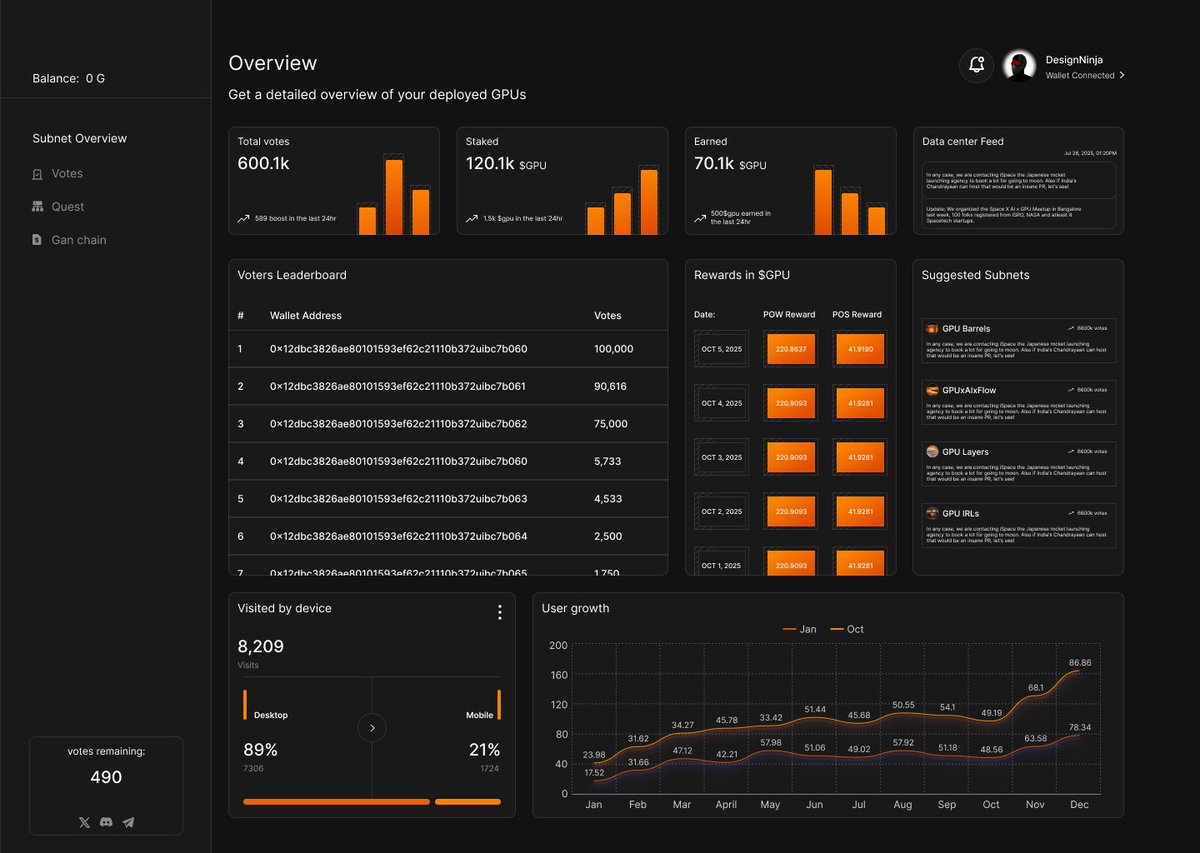
Task: Open the Discord social icon
Action: [106, 822]
